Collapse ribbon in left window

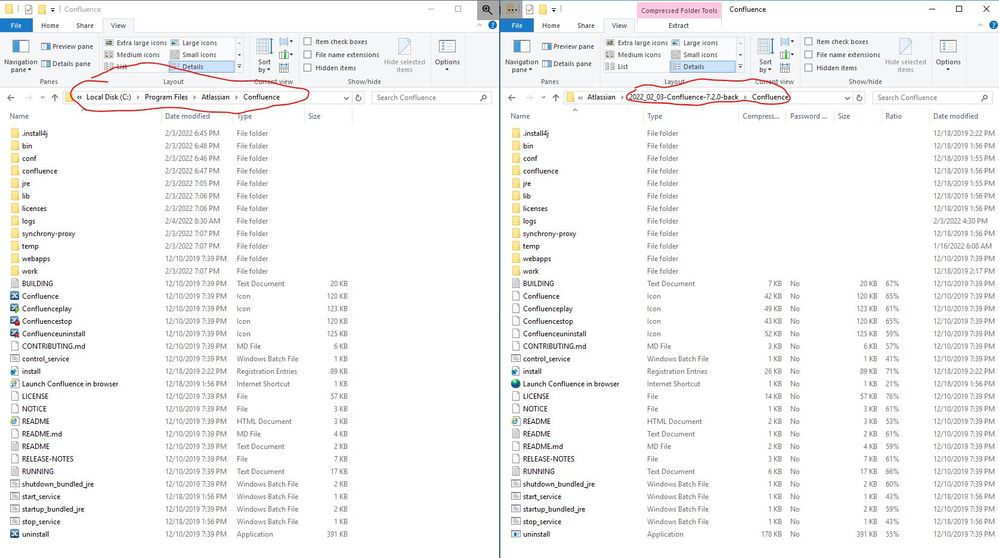[480, 25]
